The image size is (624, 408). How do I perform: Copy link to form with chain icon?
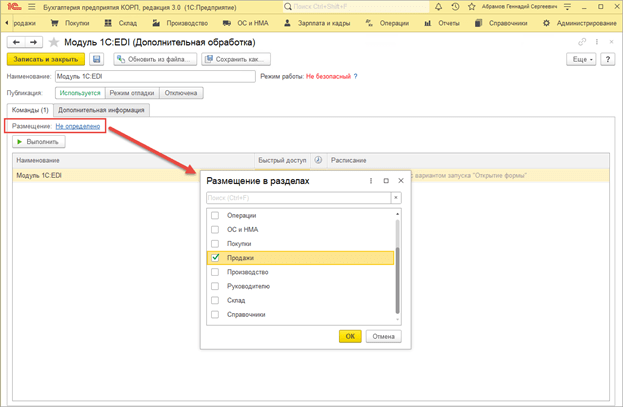point(582,42)
